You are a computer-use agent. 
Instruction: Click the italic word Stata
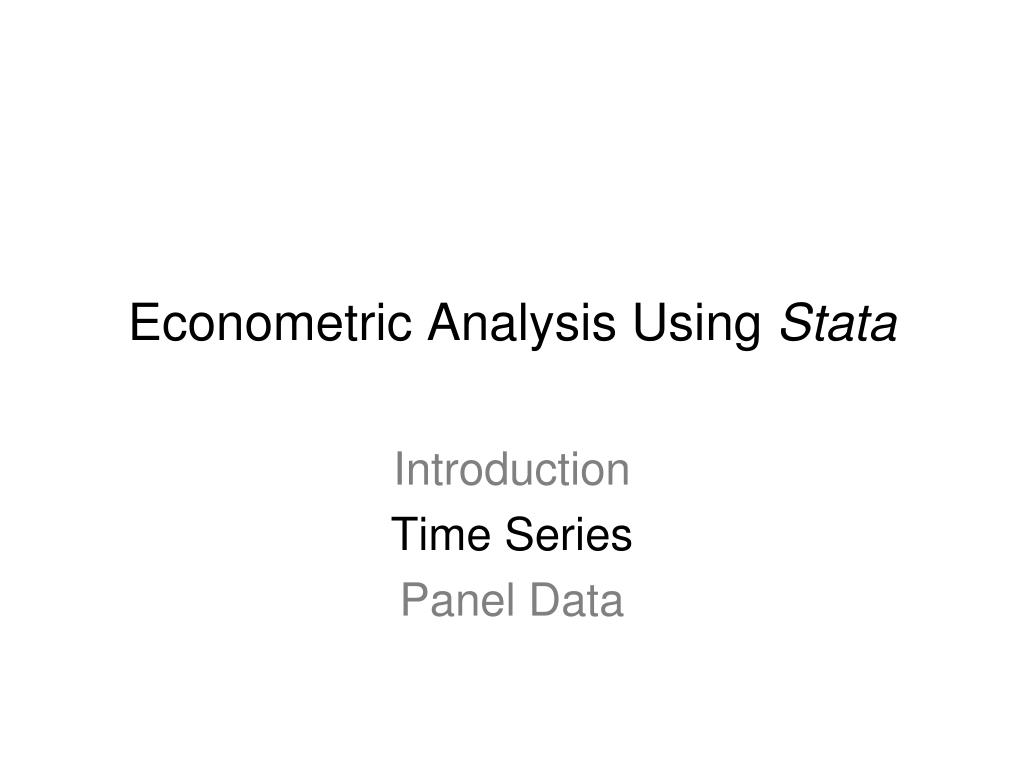[839, 322]
